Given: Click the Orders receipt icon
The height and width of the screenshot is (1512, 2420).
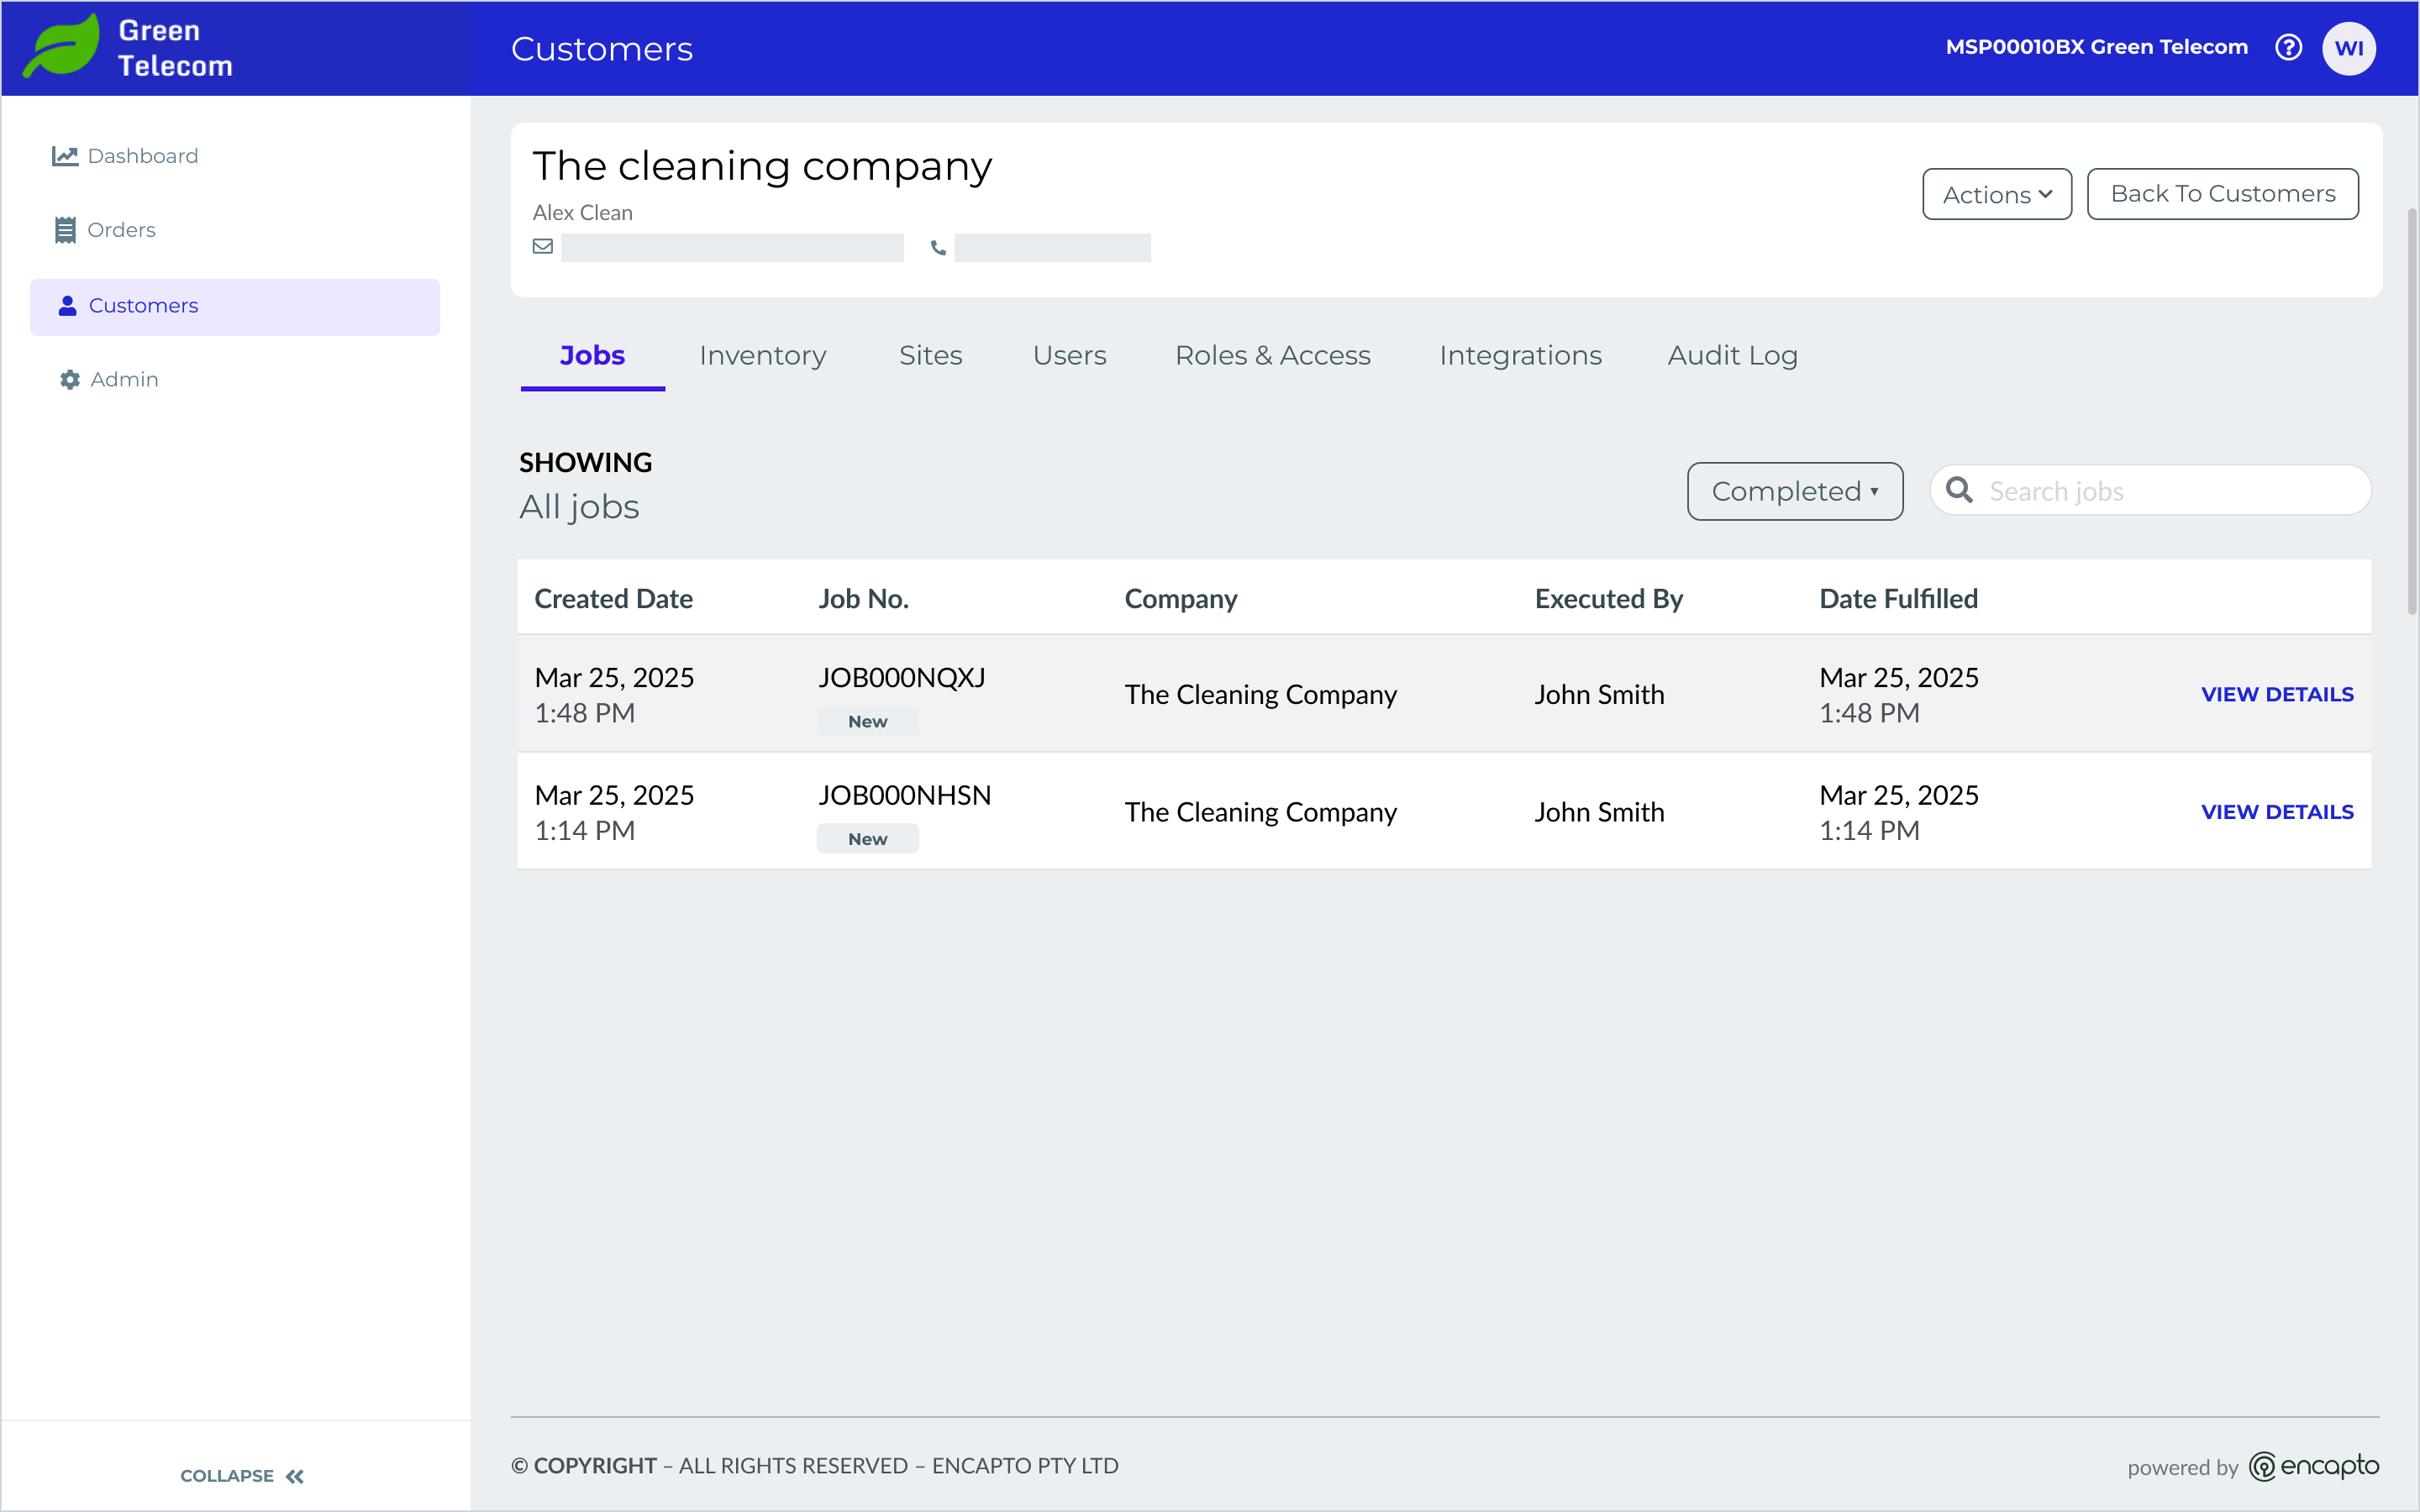Looking at the screenshot, I should coord(65,230).
